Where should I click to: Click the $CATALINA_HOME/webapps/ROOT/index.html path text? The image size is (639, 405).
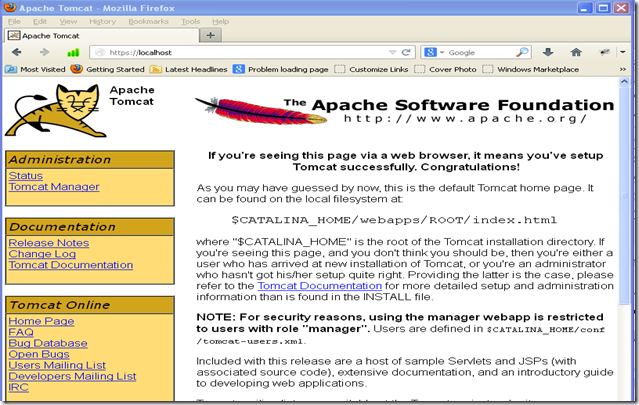pos(394,220)
